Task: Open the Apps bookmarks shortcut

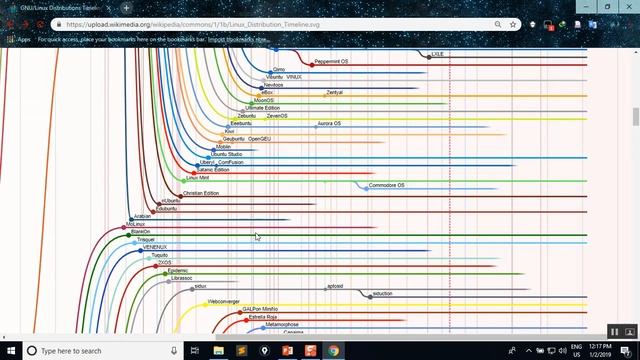Action: (x=19, y=40)
